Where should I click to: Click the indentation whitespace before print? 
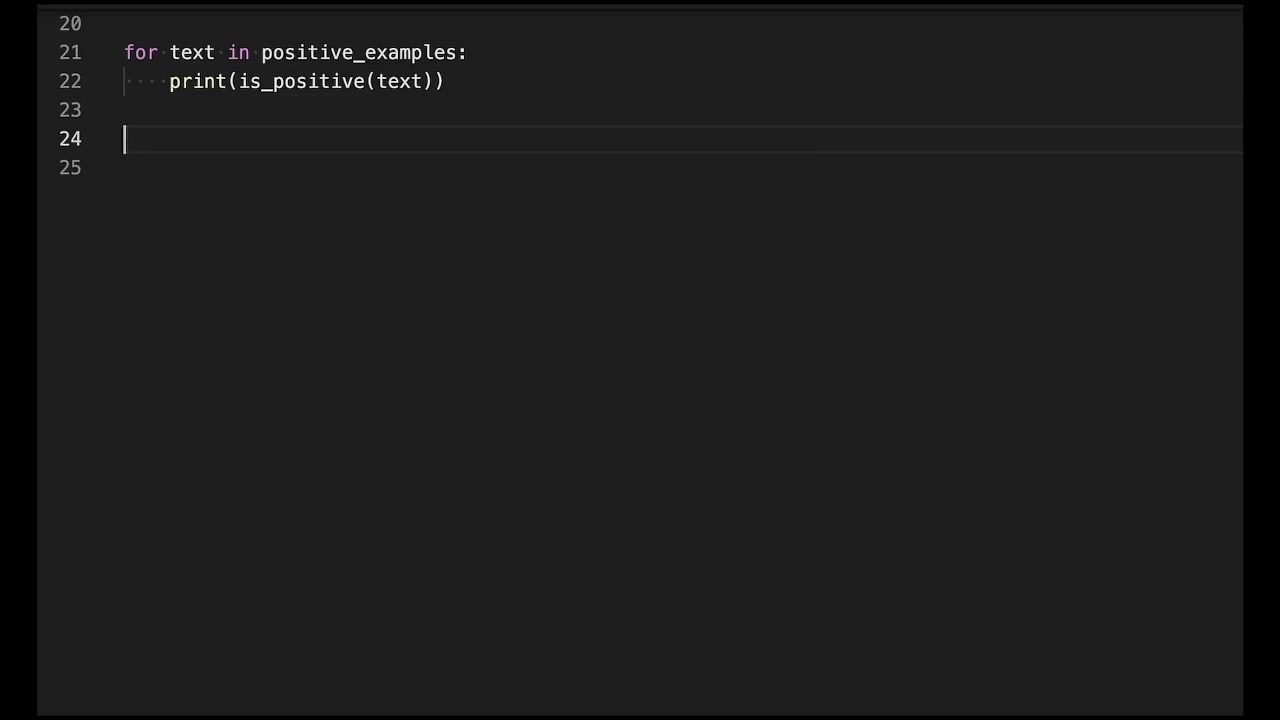click(146, 81)
